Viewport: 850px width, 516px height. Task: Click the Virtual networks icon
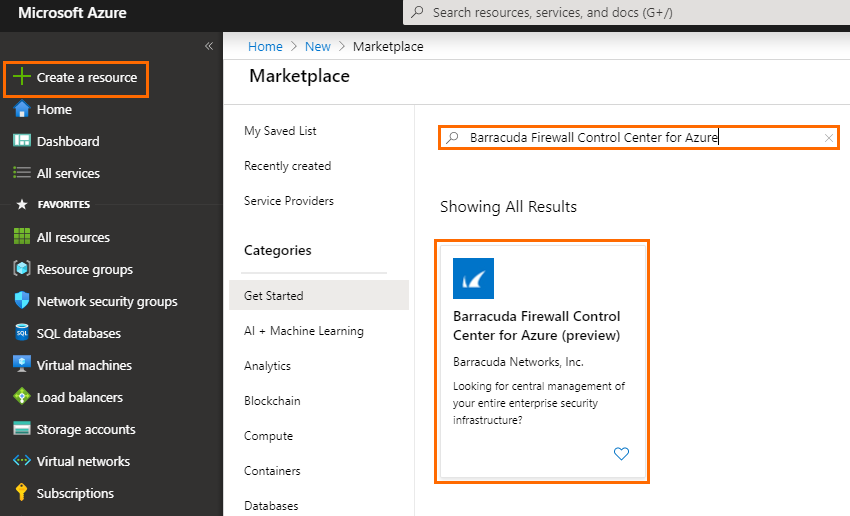[22, 461]
